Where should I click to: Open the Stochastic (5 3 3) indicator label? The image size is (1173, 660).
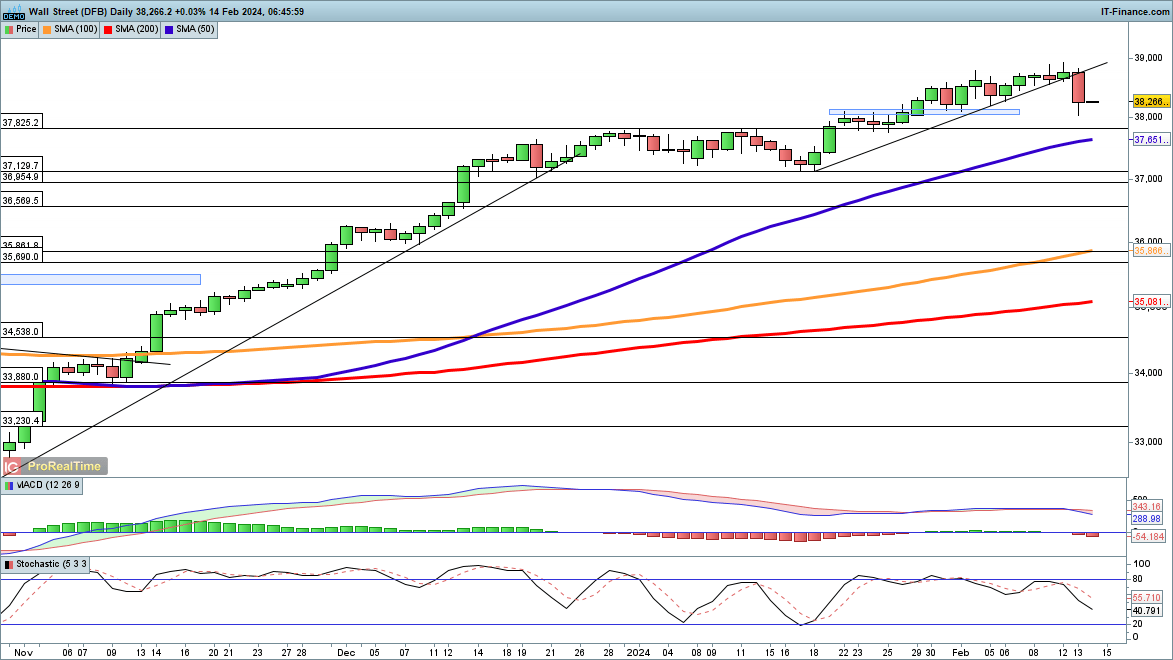tap(52, 564)
